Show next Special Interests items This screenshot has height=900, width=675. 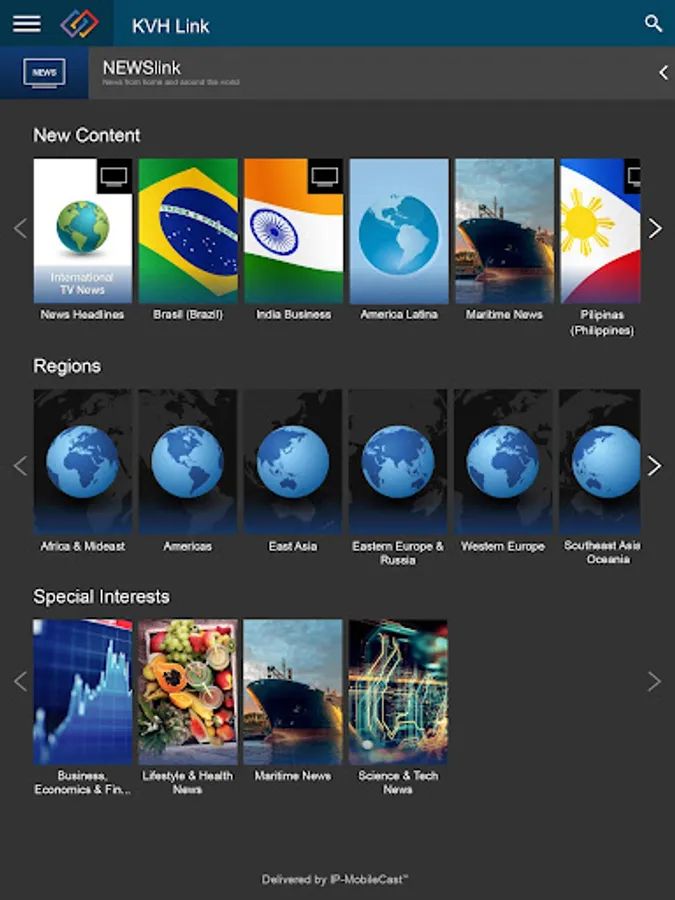pos(655,681)
